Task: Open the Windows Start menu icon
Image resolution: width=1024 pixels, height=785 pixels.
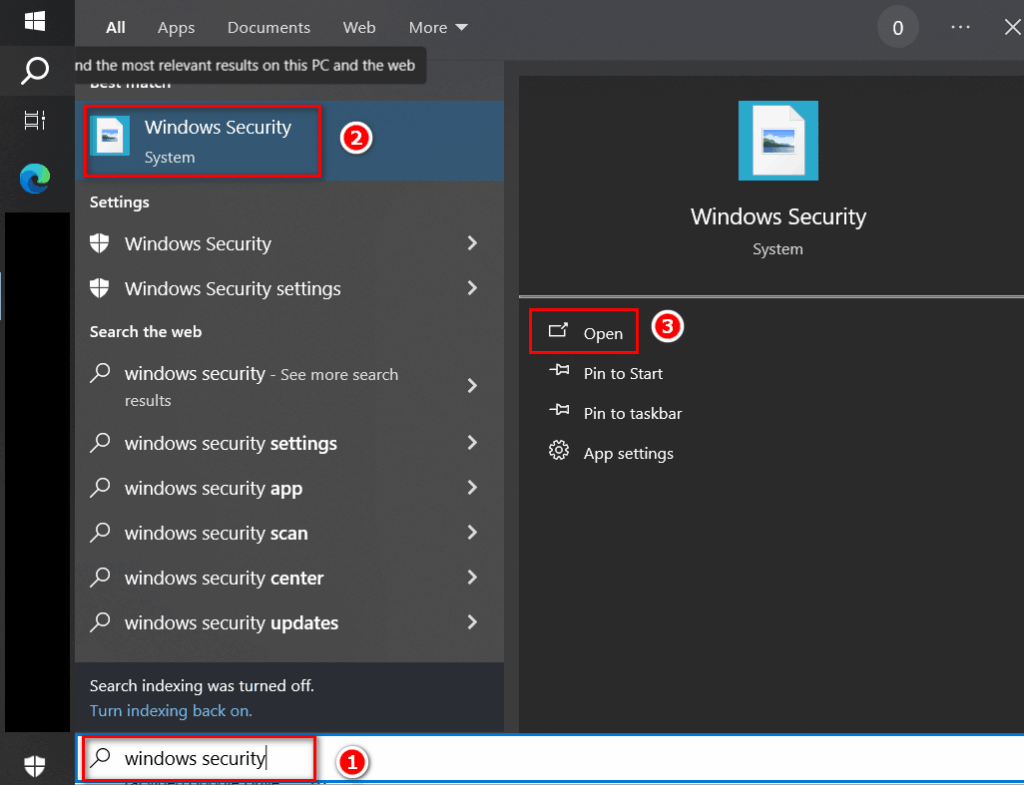Action: pos(35,21)
